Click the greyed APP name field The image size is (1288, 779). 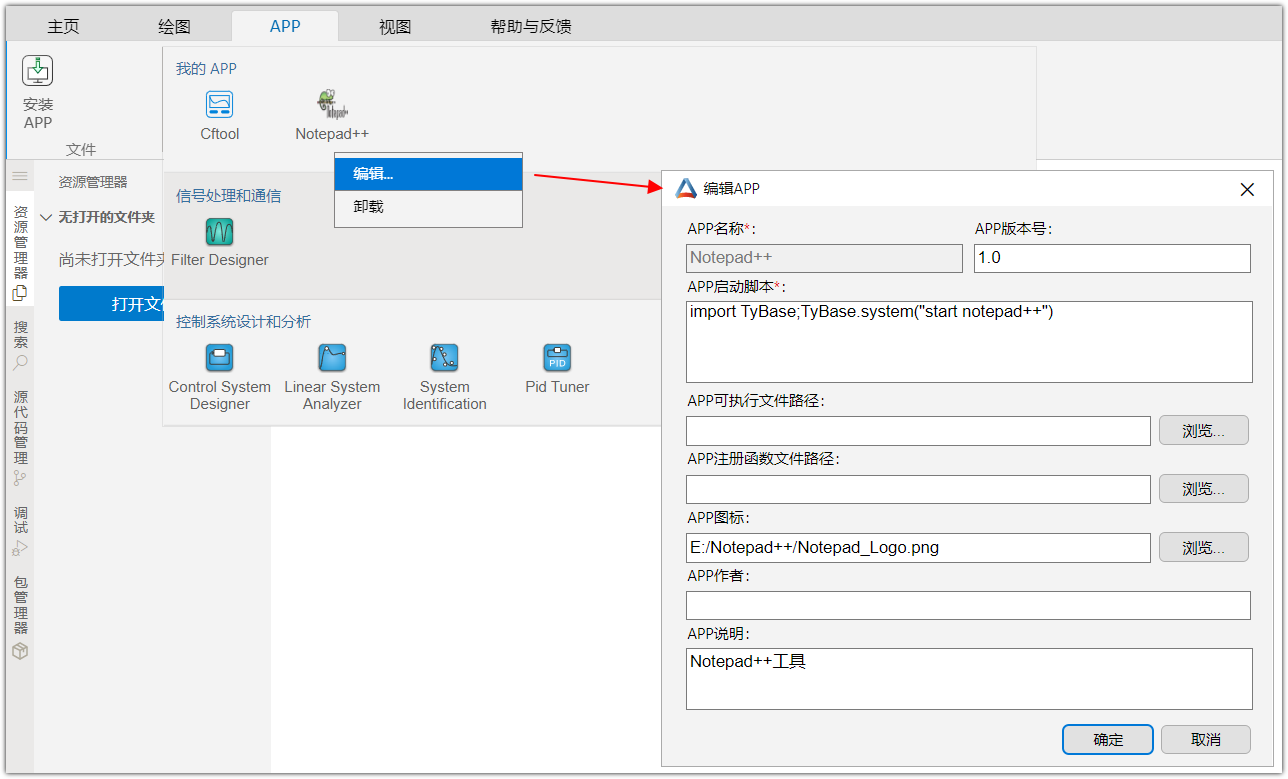[824, 258]
